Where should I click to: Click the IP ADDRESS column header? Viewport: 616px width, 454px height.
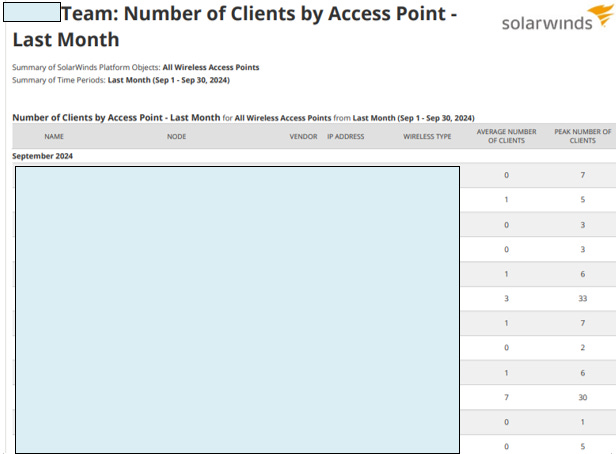346,136
